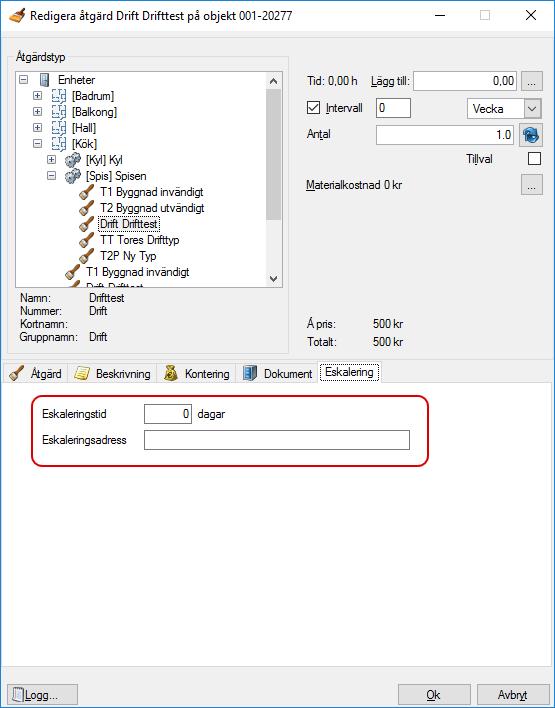
Task: Click the tree scrollbar down arrow
Action: pyautogui.click(x=273, y=279)
